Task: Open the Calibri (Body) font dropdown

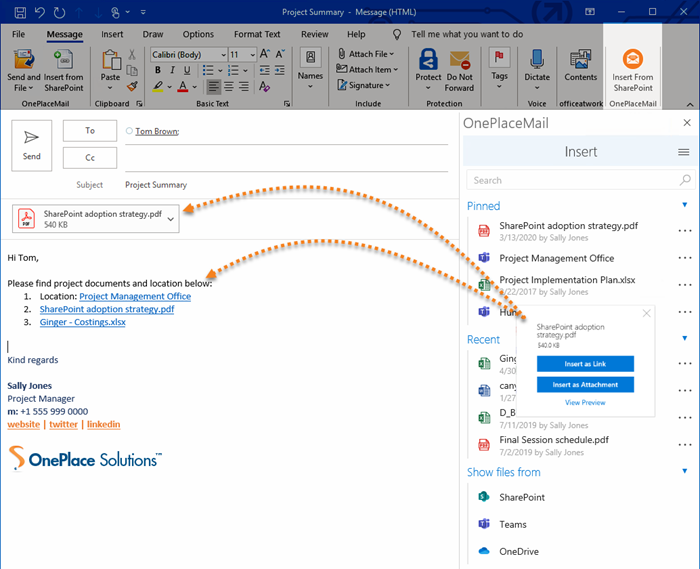Action: click(x=224, y=55)
